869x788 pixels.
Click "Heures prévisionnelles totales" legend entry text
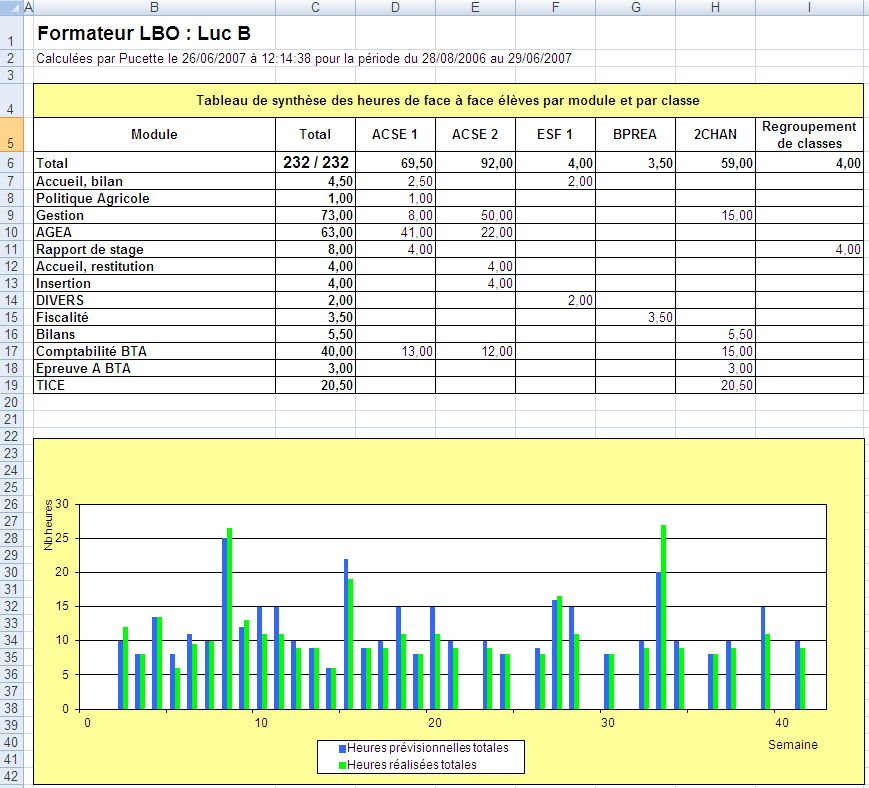coord(427,748)
